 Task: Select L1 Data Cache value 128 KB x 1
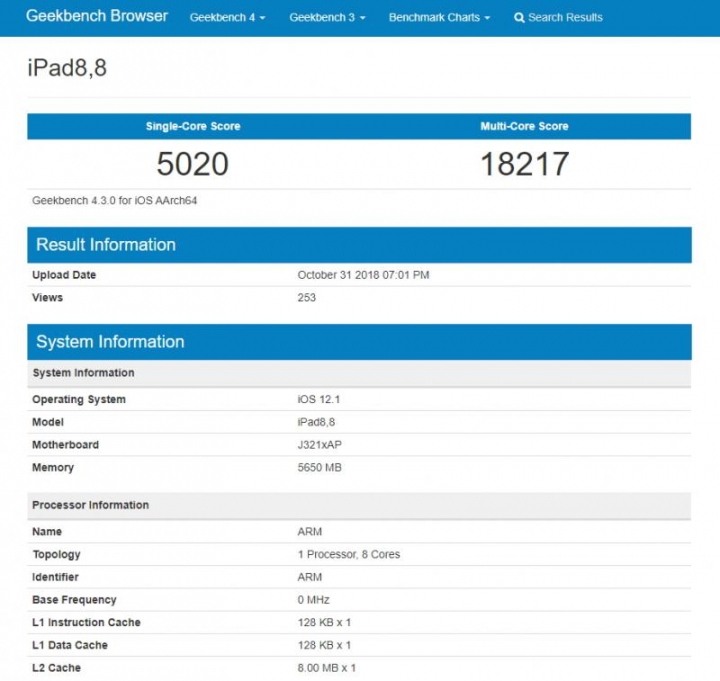click(x=324, y=645)
